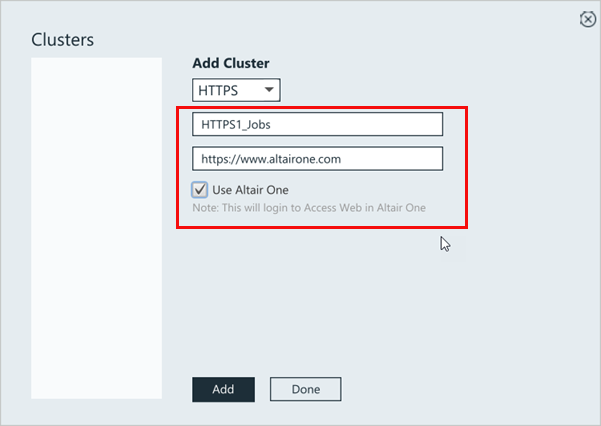Click the dropdown arrow beside HTTPS
Image resolution: width=601 pixels, height=426 pixels.
coord(268,91)
